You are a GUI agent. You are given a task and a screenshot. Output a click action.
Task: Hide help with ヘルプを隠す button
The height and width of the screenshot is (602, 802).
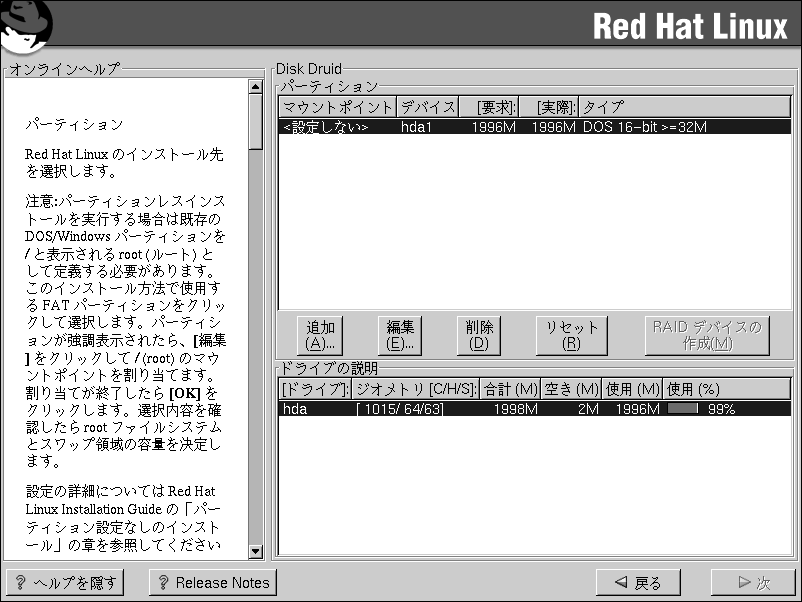pyautogui.click(x=66, y=583)
